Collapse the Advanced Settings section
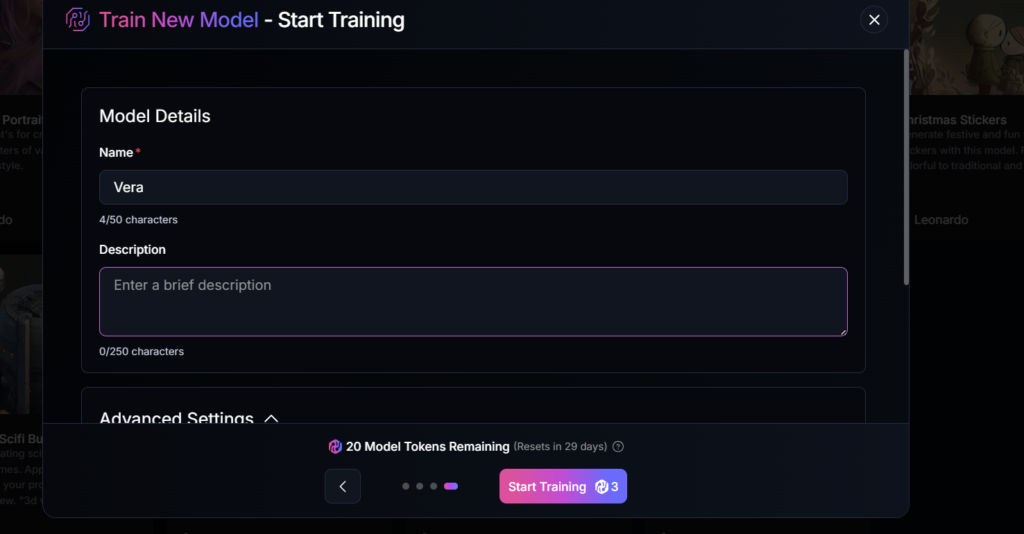 271,418
